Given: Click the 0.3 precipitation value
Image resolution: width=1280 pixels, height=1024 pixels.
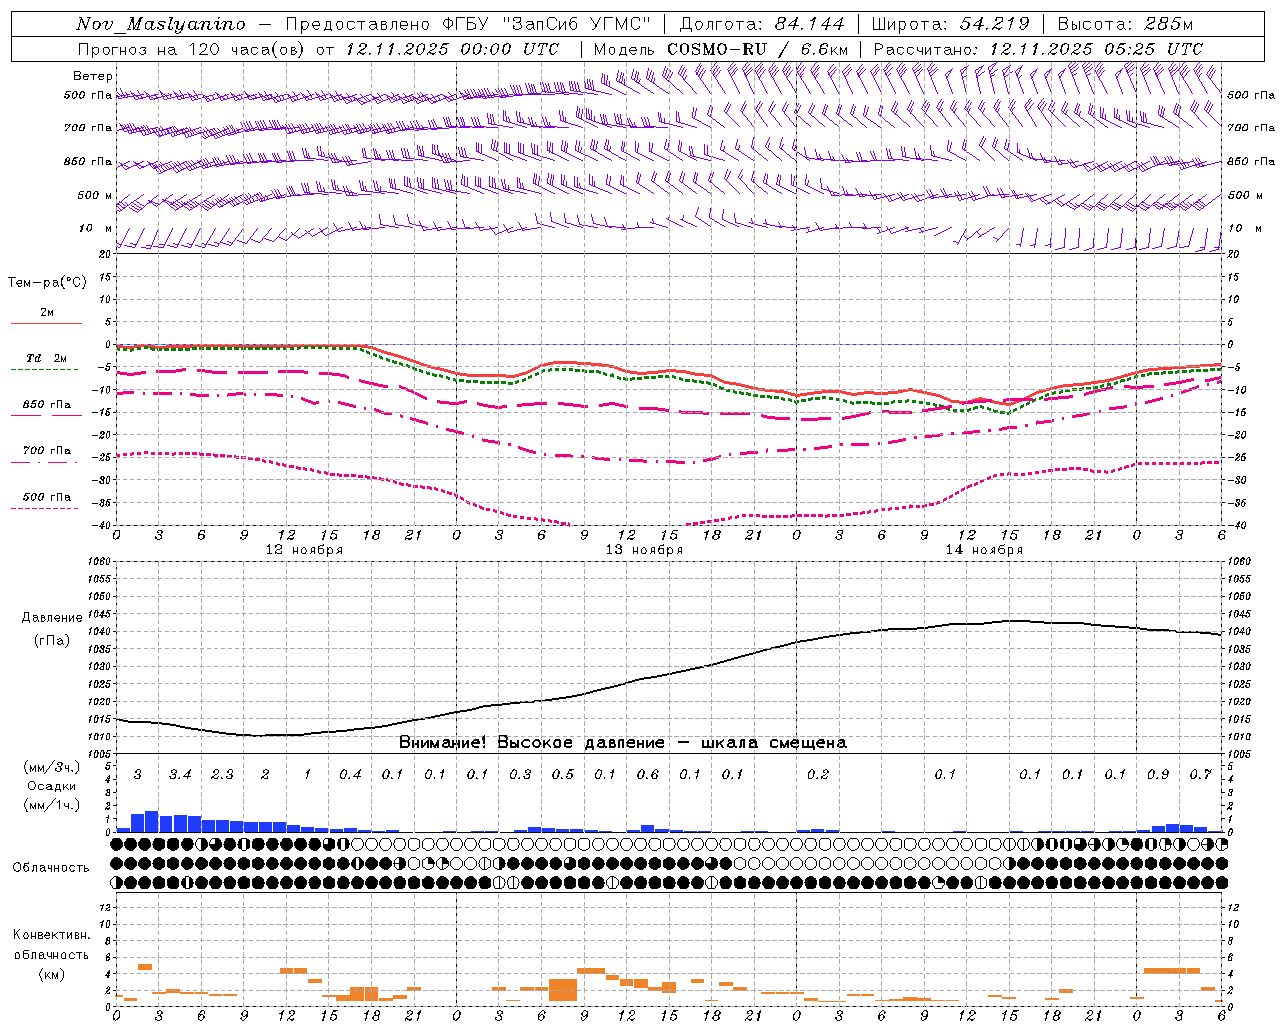Looking at the screenshot, I should (x=520, y=775).
